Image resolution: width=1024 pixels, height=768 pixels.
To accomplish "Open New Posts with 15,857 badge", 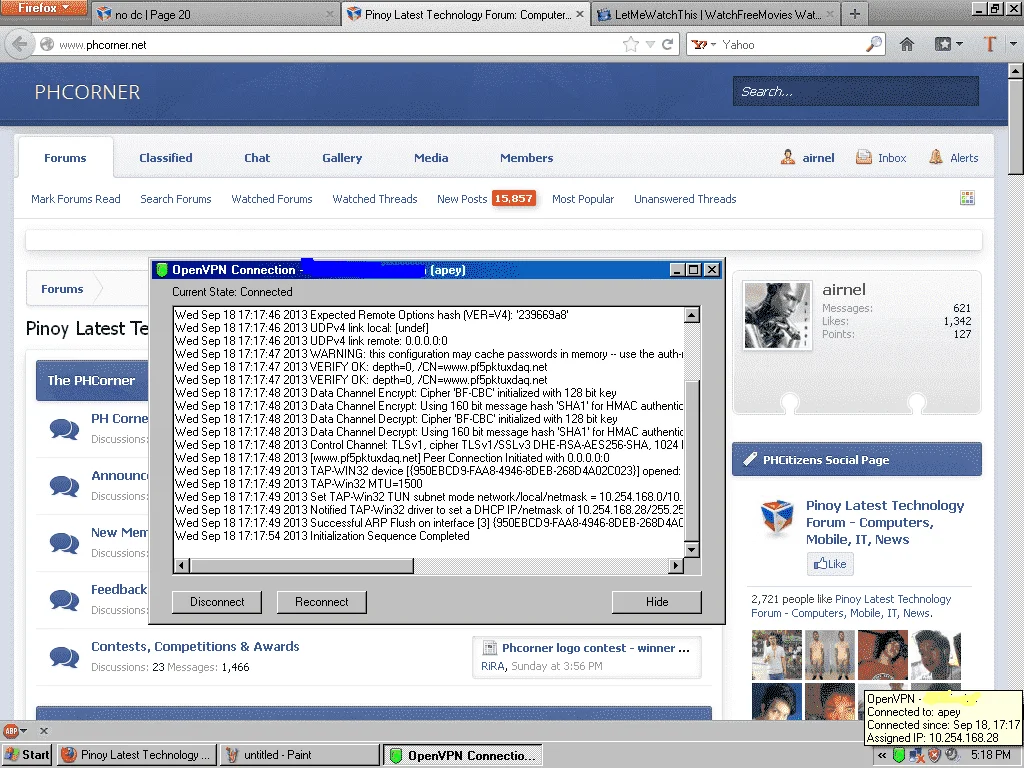I will (x=487, y=199).
